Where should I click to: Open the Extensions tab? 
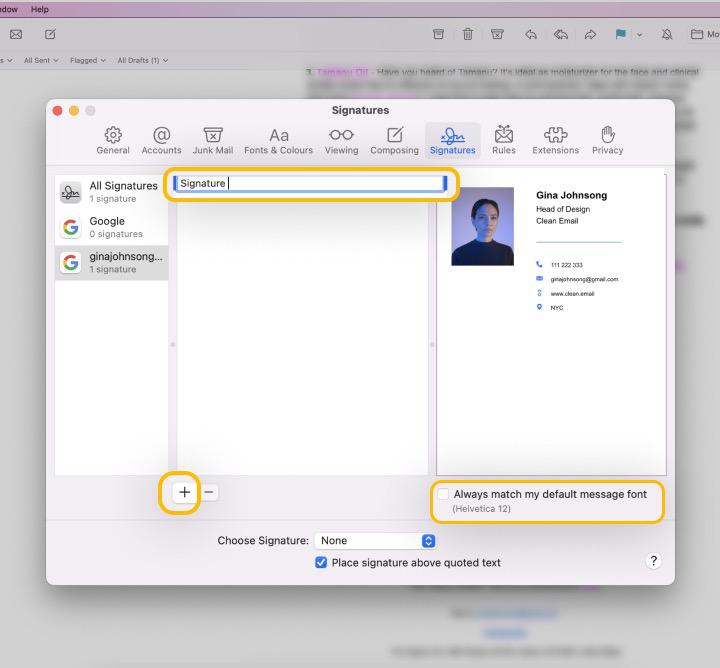point(555,140)
